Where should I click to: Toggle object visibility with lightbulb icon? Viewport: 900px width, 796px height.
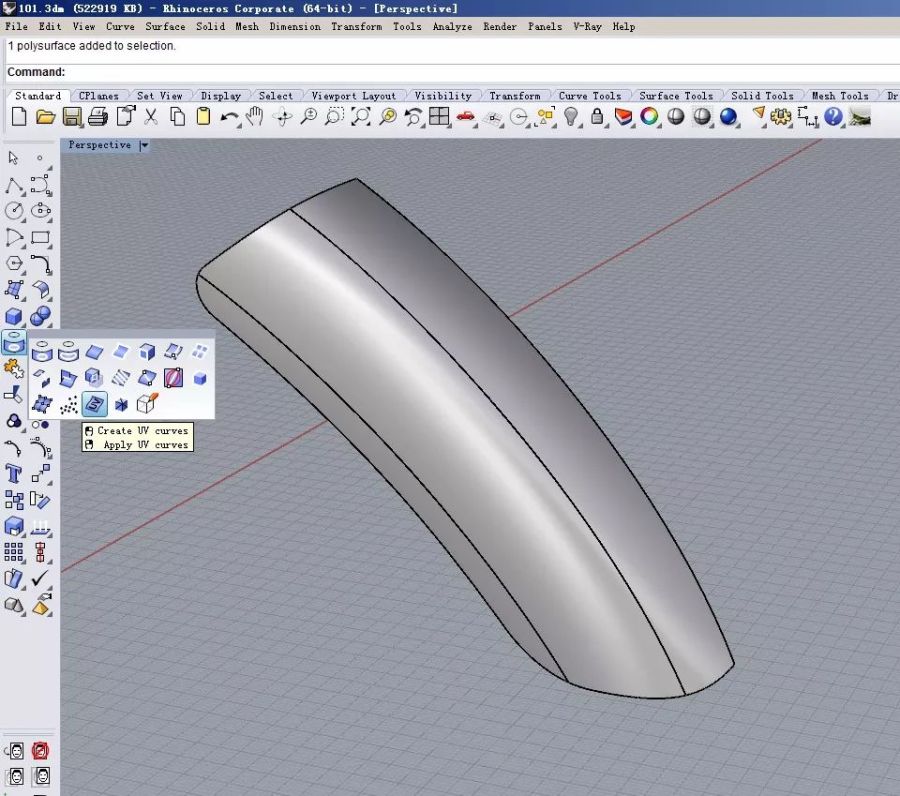572,117
